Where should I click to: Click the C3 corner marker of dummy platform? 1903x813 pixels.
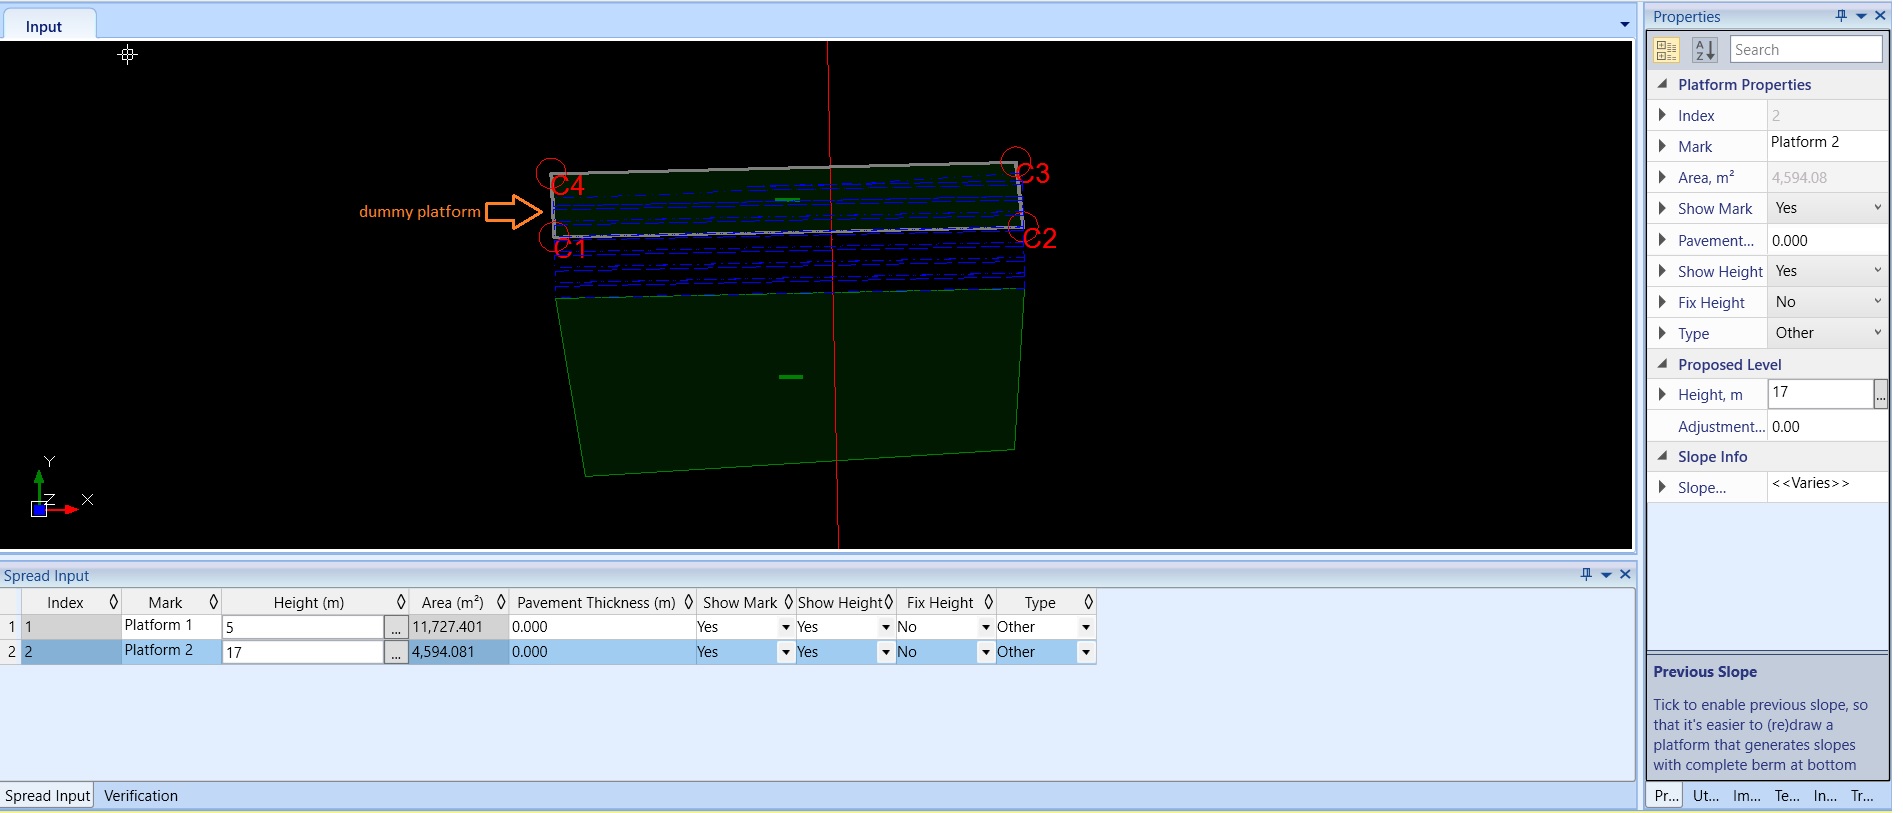click(x=1016, y=162)
